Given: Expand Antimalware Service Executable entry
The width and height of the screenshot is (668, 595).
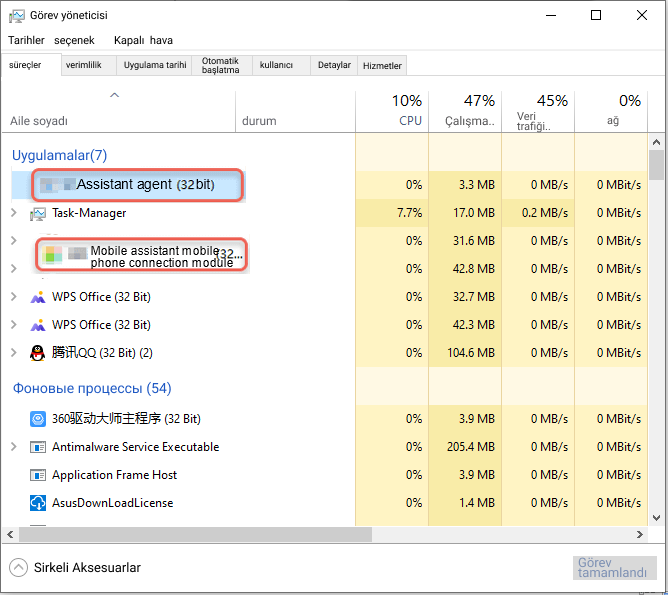Looking at the screenshot, I should tap(14, 447).
